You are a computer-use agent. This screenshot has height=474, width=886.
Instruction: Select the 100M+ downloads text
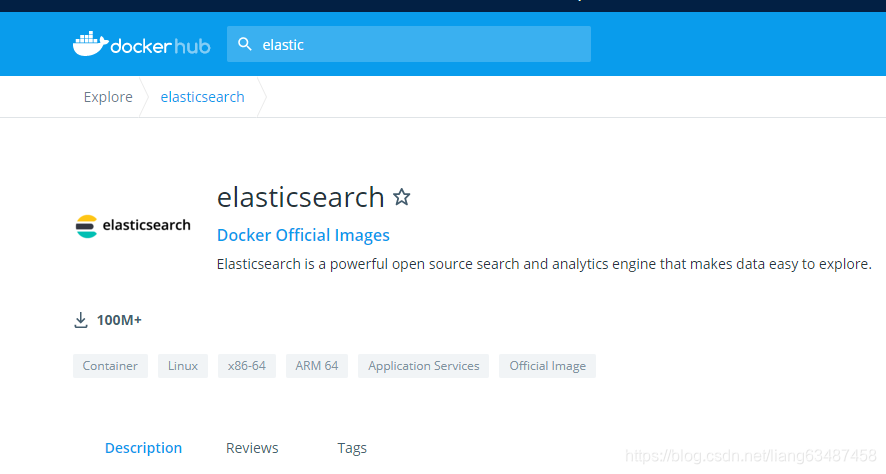[x=119, y=320]
